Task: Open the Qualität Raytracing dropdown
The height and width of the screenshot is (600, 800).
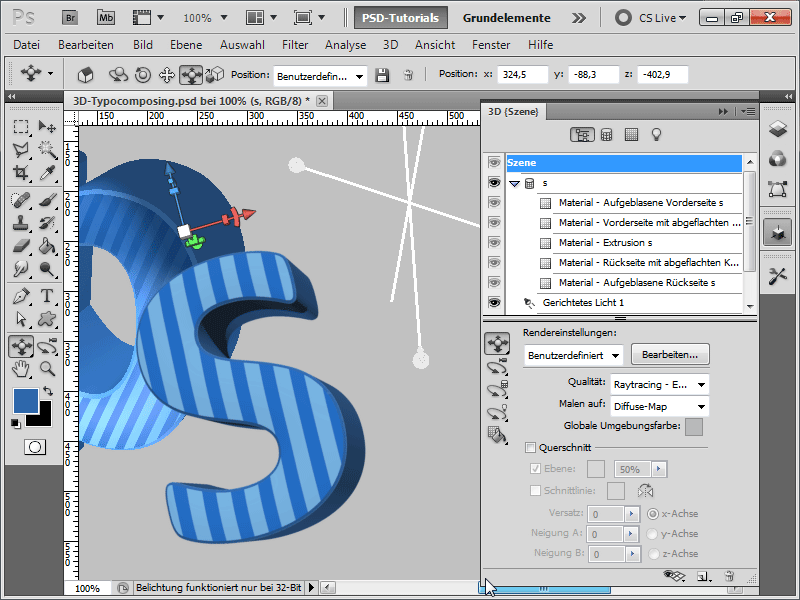Action: coord(659,385)
